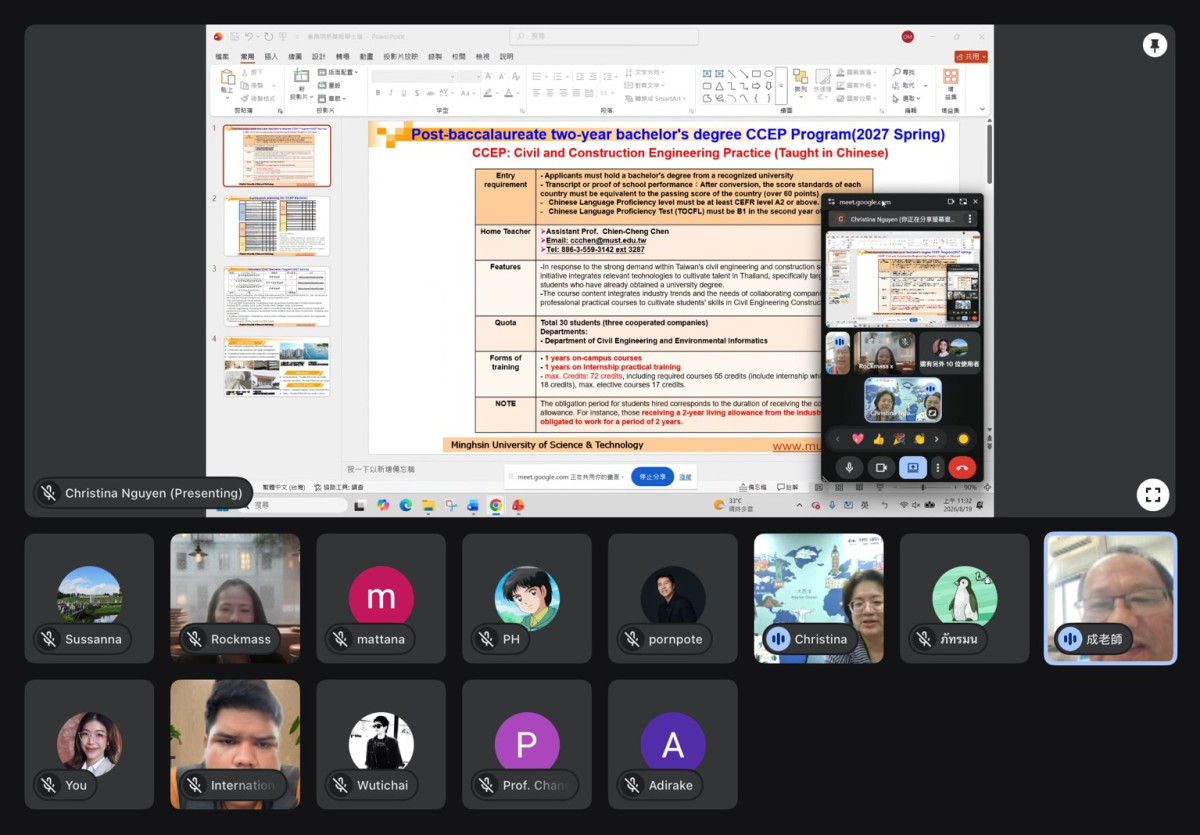Viewport: 1200px width, 835px height.
Task: Send a party popper reaction
Action: [898, 438]
